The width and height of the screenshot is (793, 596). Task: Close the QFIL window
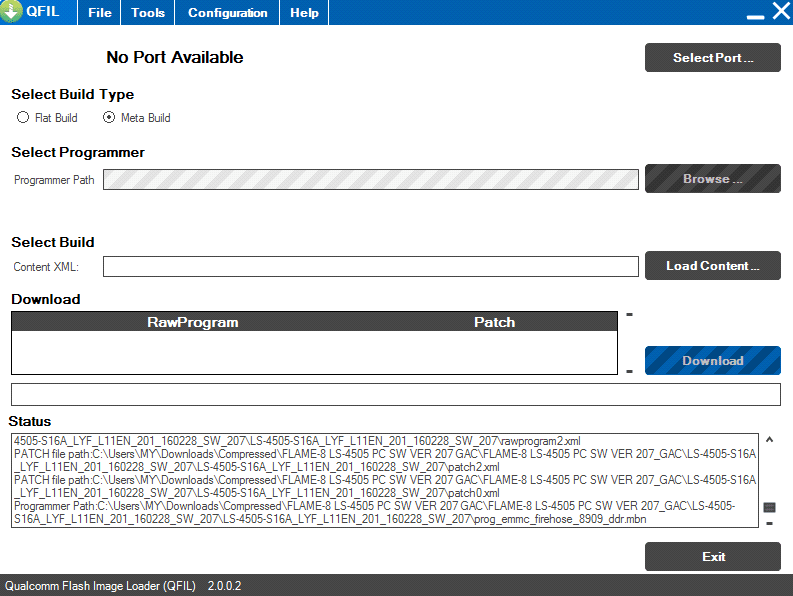tap(781, 11)
